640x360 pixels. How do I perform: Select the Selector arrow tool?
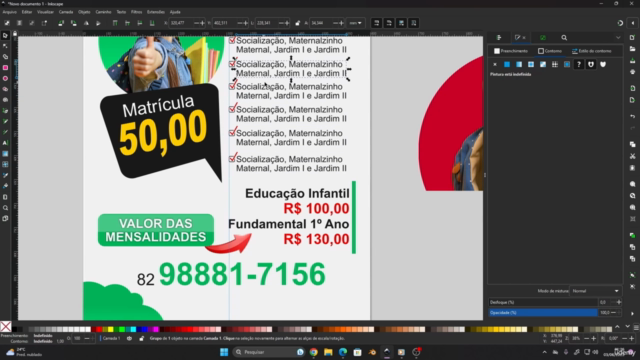[x=5, y=36]
